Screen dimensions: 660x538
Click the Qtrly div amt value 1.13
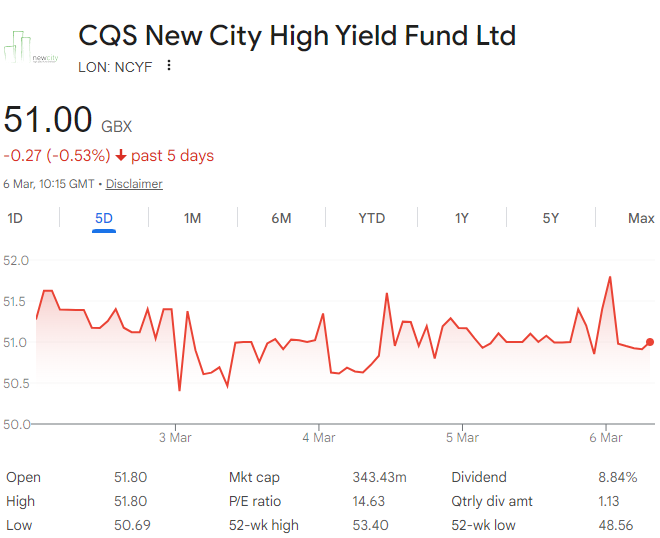[x=609, y=501]
